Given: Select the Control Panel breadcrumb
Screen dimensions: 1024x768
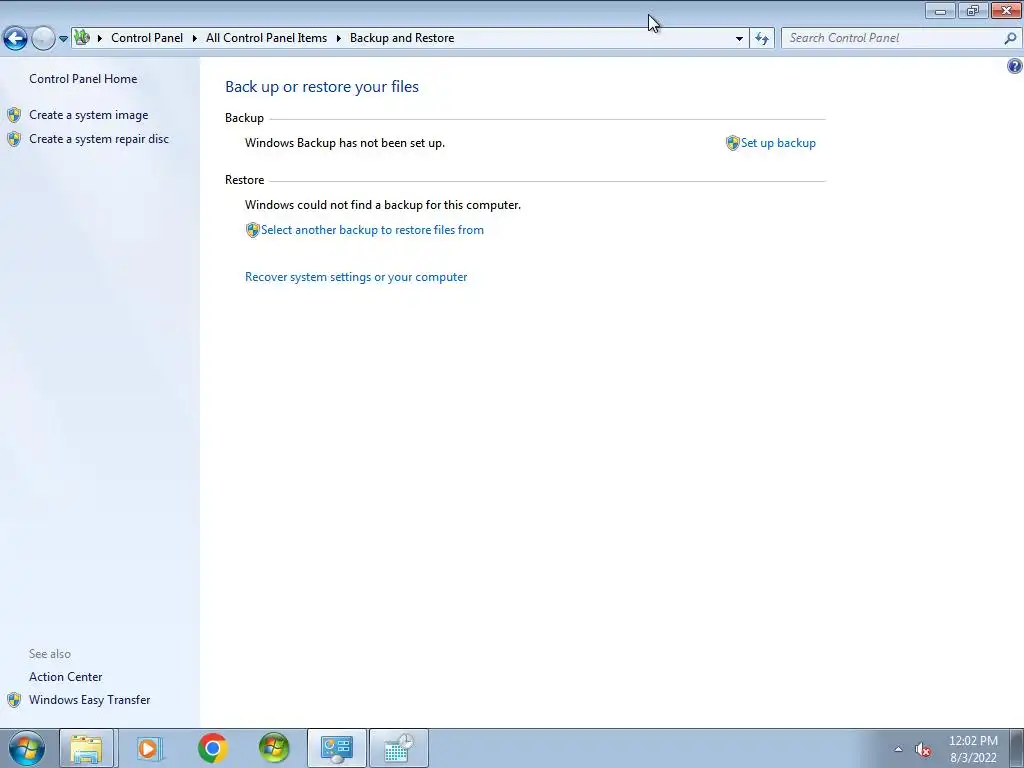Looking at the screenshot, I should (x=147, y=38).
